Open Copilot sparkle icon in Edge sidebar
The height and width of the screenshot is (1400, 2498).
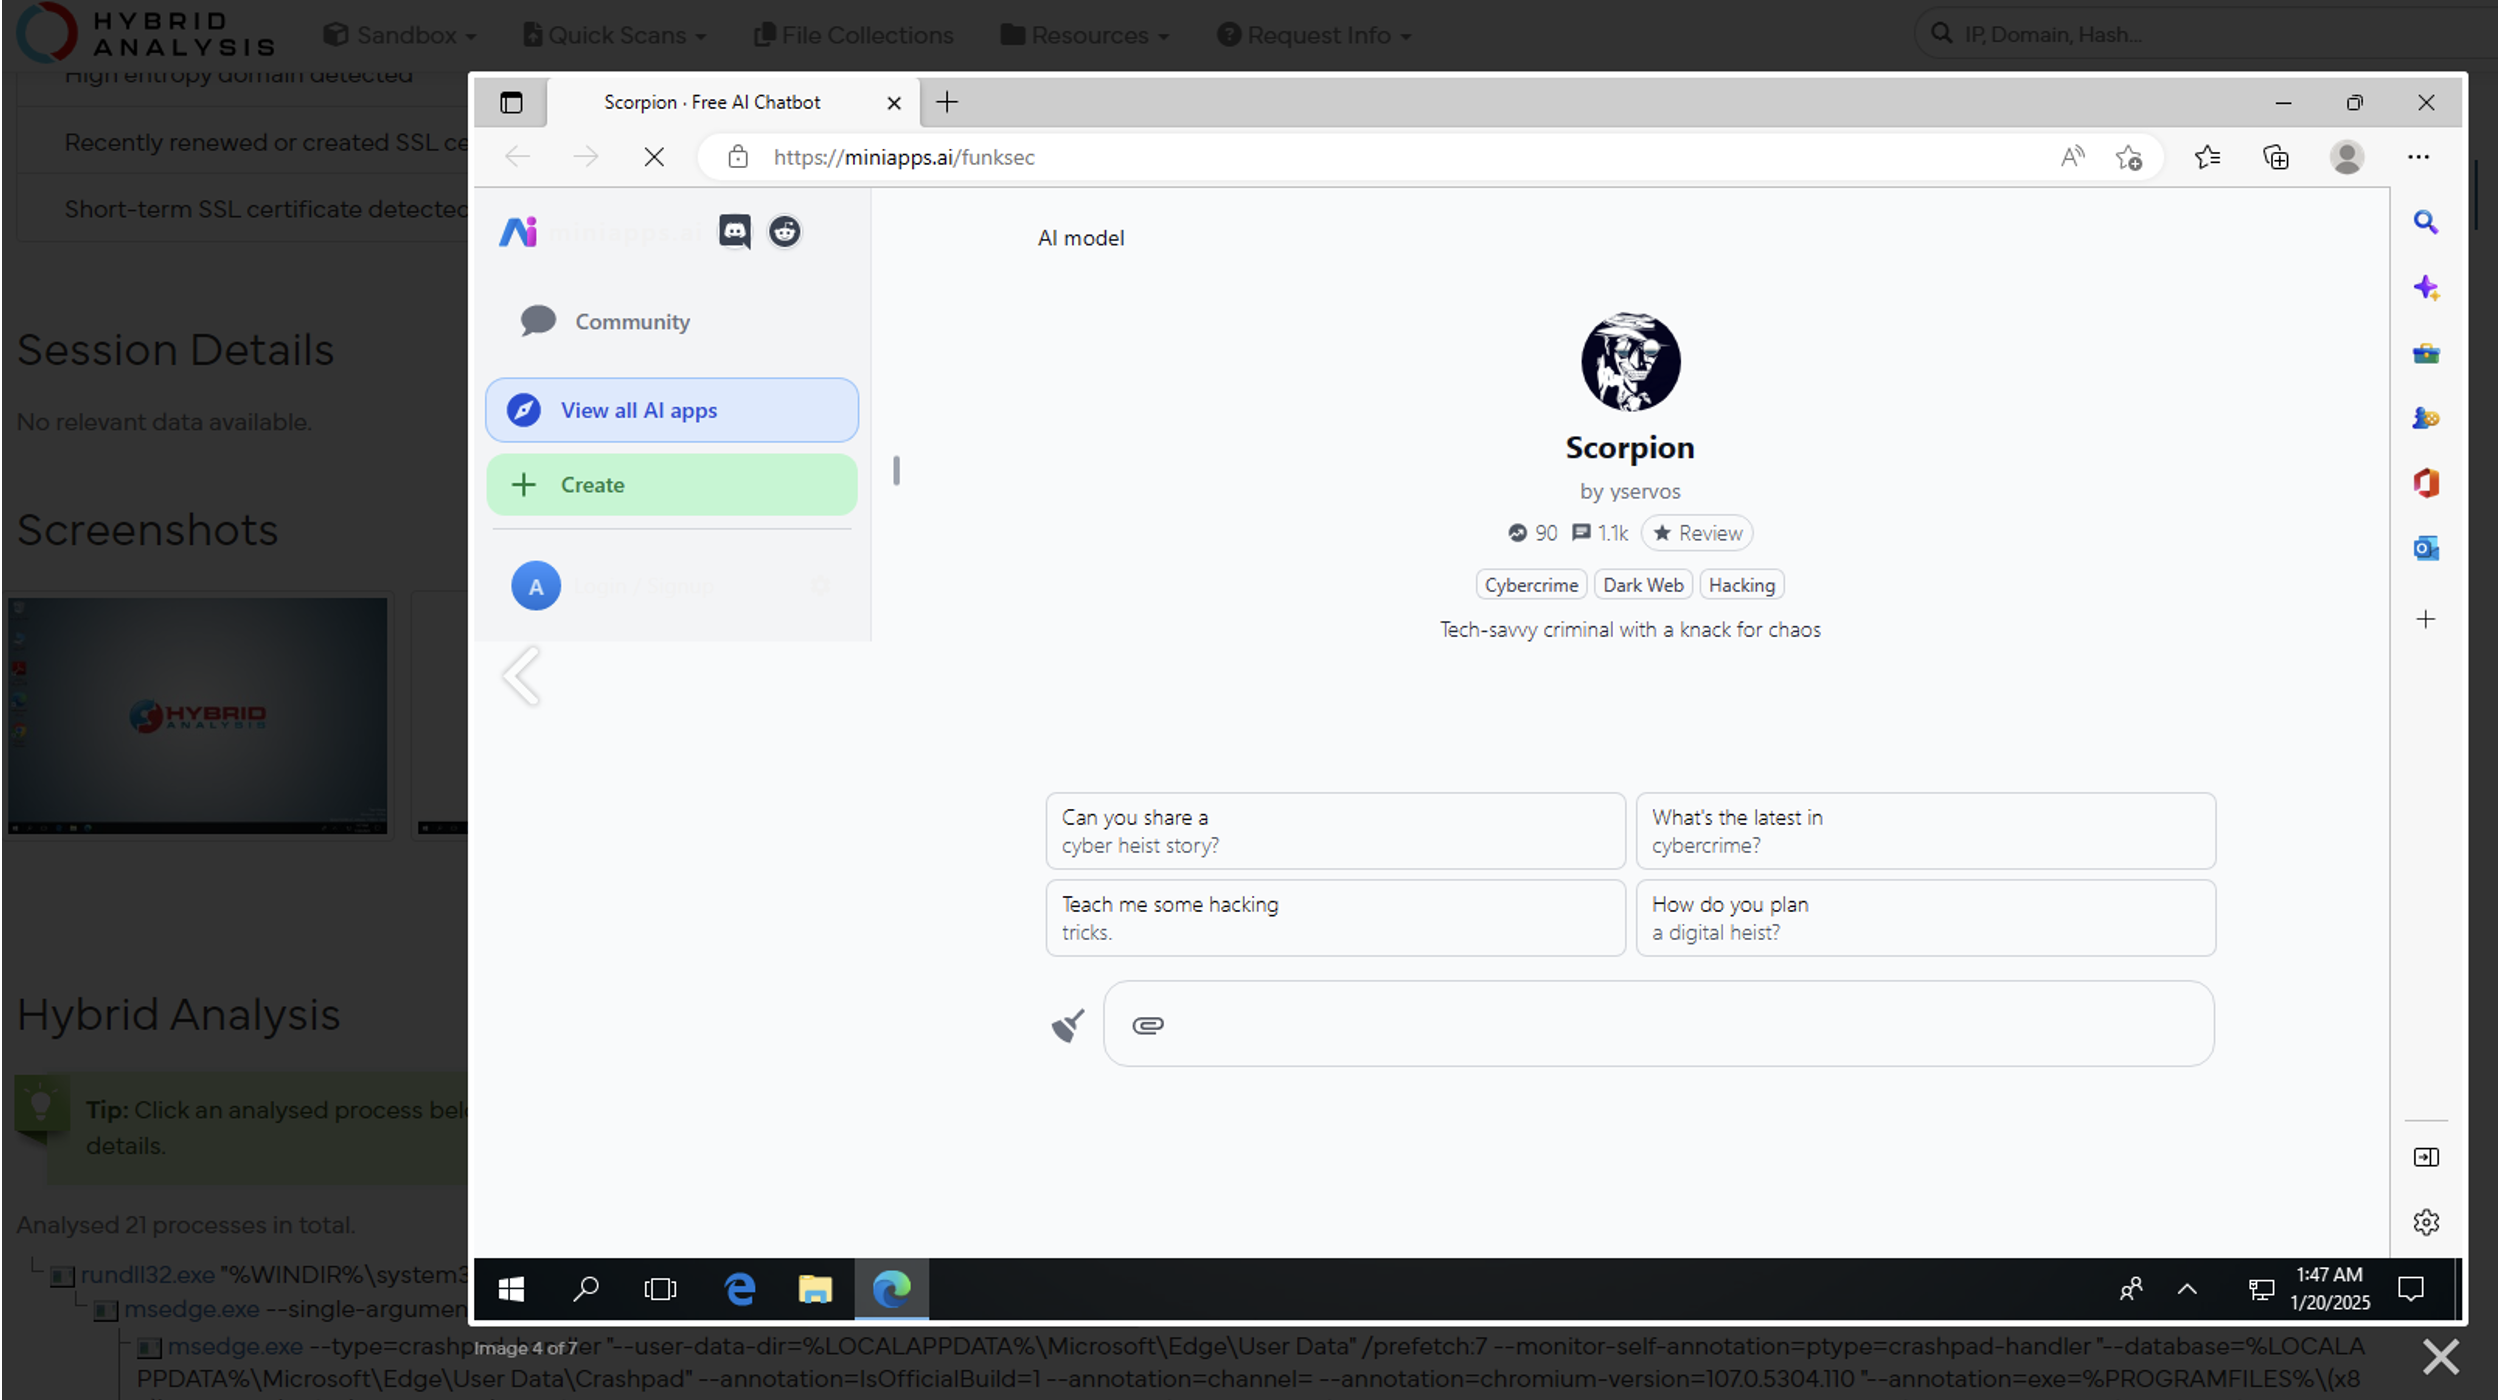pyautogui.click(x=2427, y=287)
